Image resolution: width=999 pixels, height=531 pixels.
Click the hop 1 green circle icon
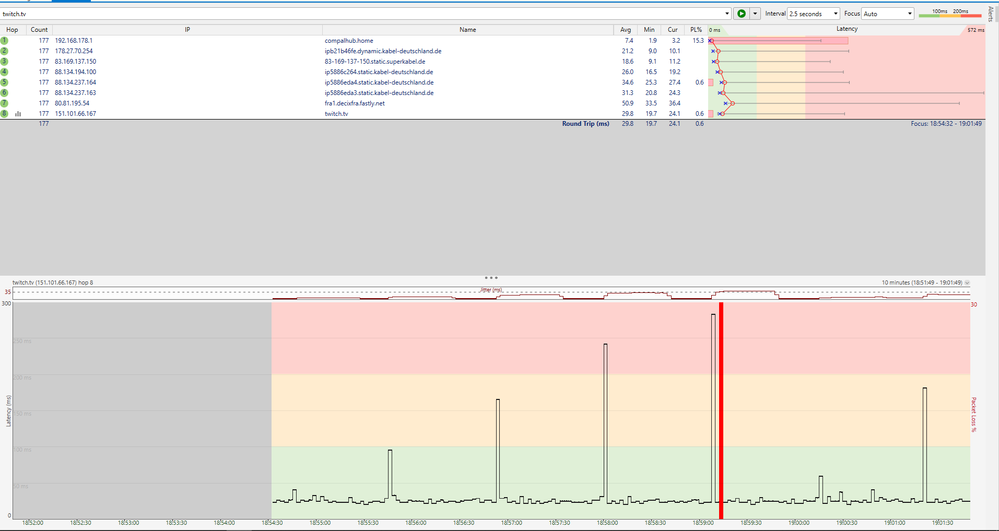tap(4, 40)
